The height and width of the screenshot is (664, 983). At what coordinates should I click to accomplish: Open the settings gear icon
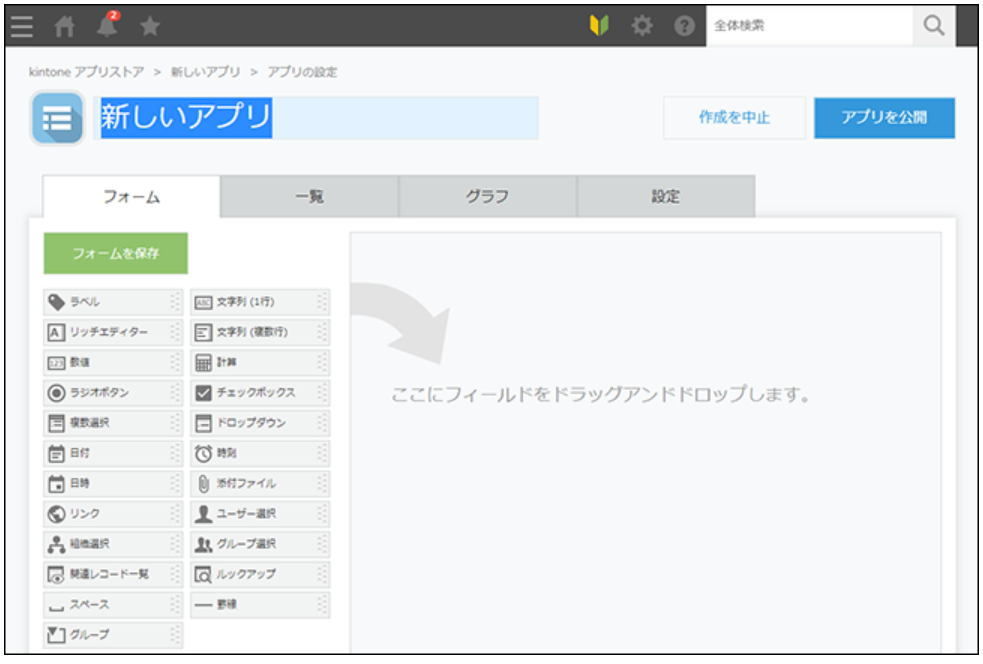click(x=642, y=27)
